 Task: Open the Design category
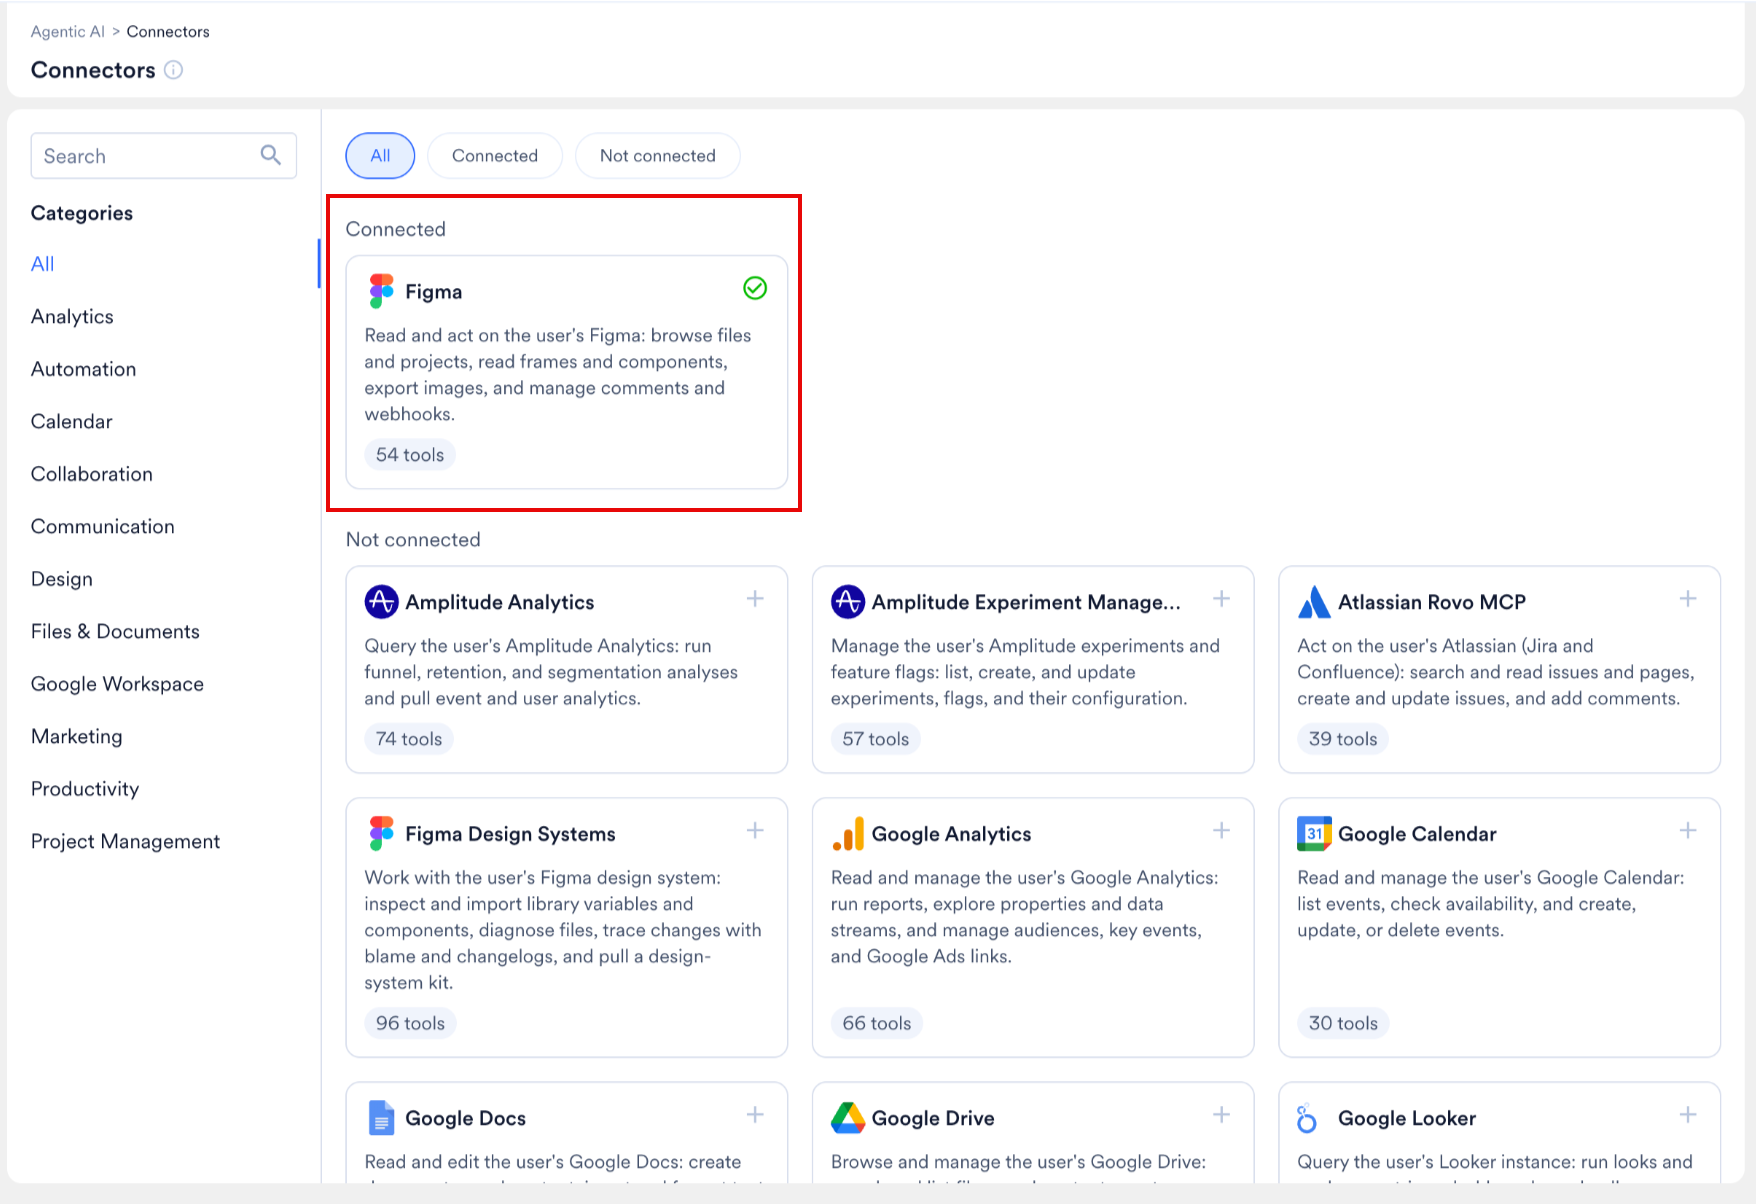62,579
